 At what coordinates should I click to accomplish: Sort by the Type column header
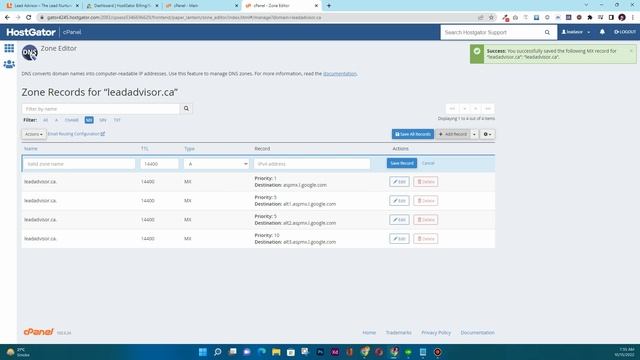click(189, 149)
